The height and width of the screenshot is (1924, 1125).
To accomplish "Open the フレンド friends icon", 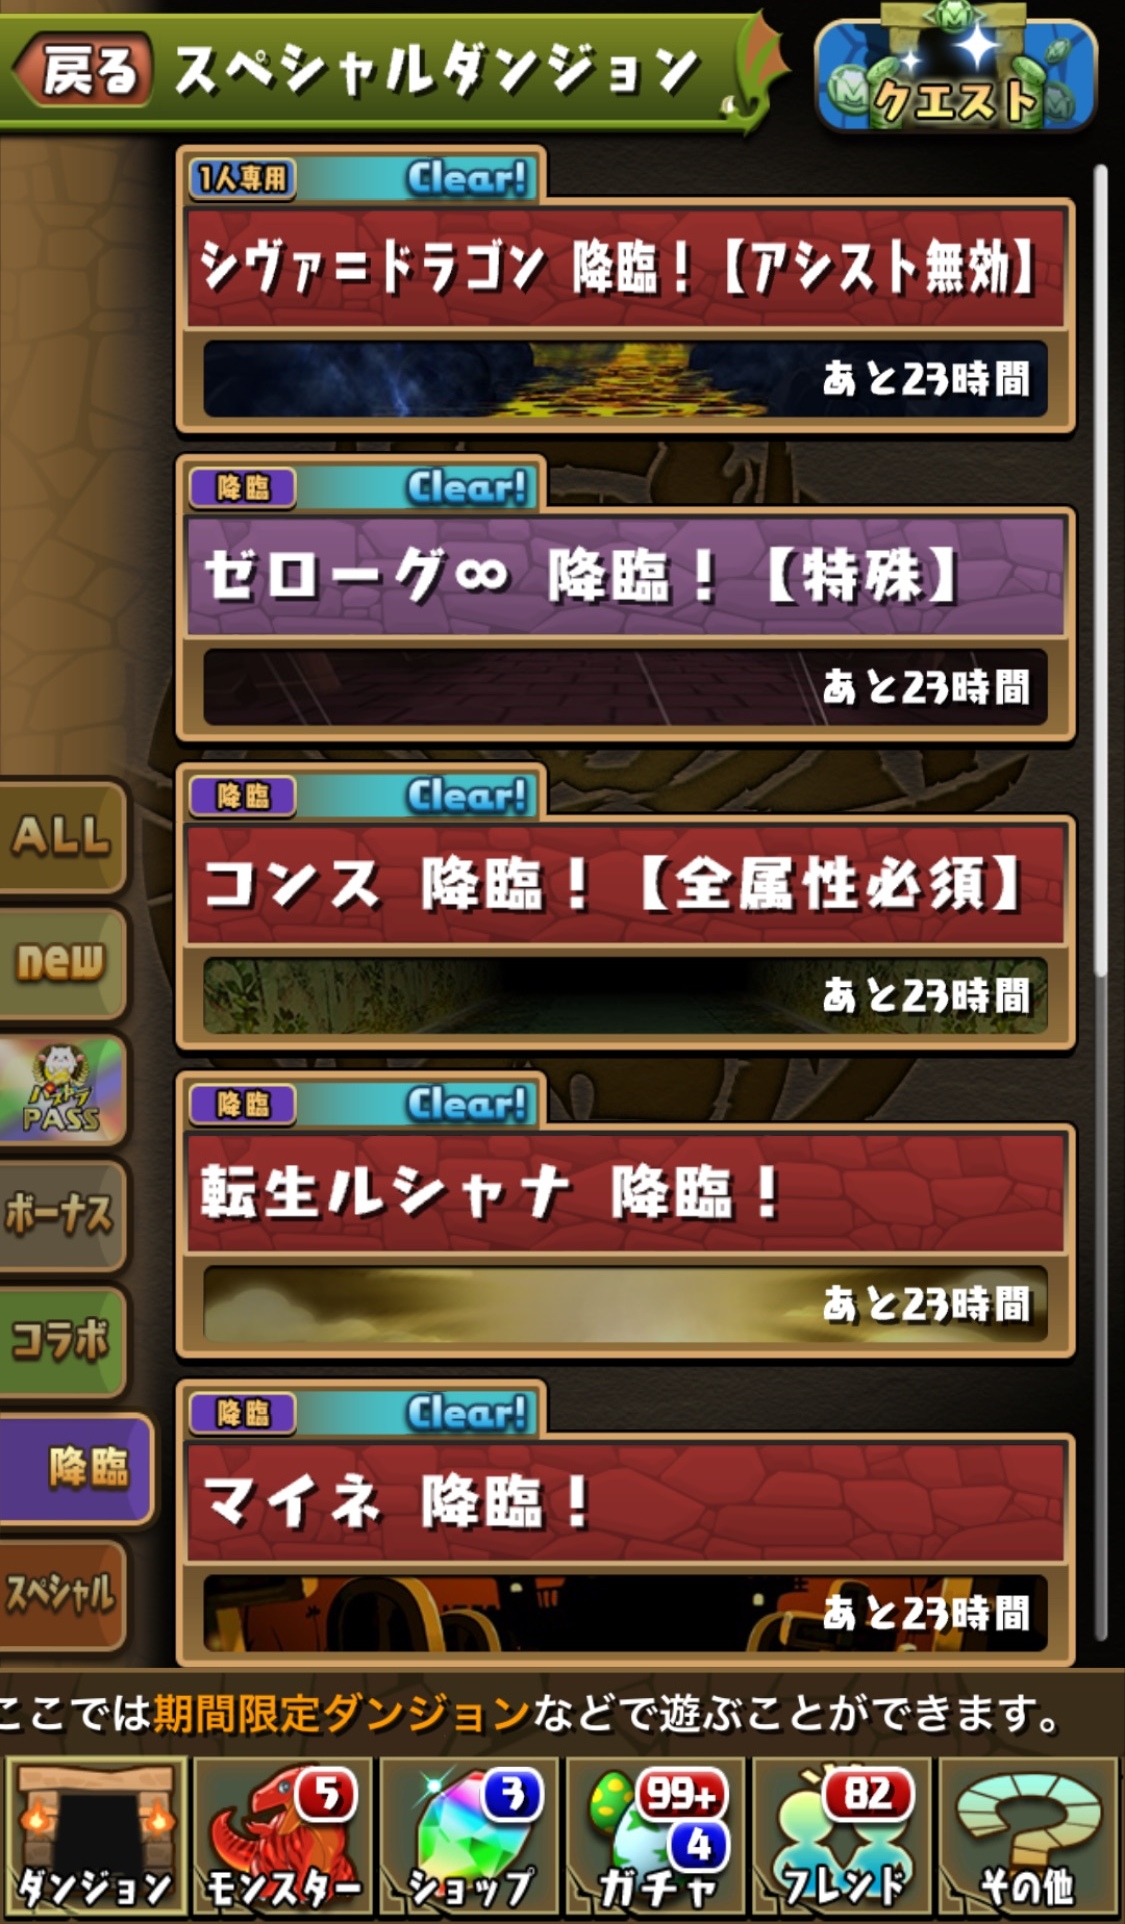I will (842, 1836).
